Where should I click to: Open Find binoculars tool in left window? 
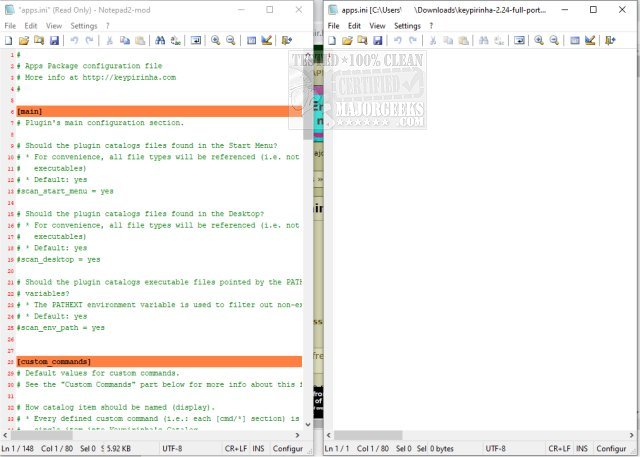click(x=160, y=40)
